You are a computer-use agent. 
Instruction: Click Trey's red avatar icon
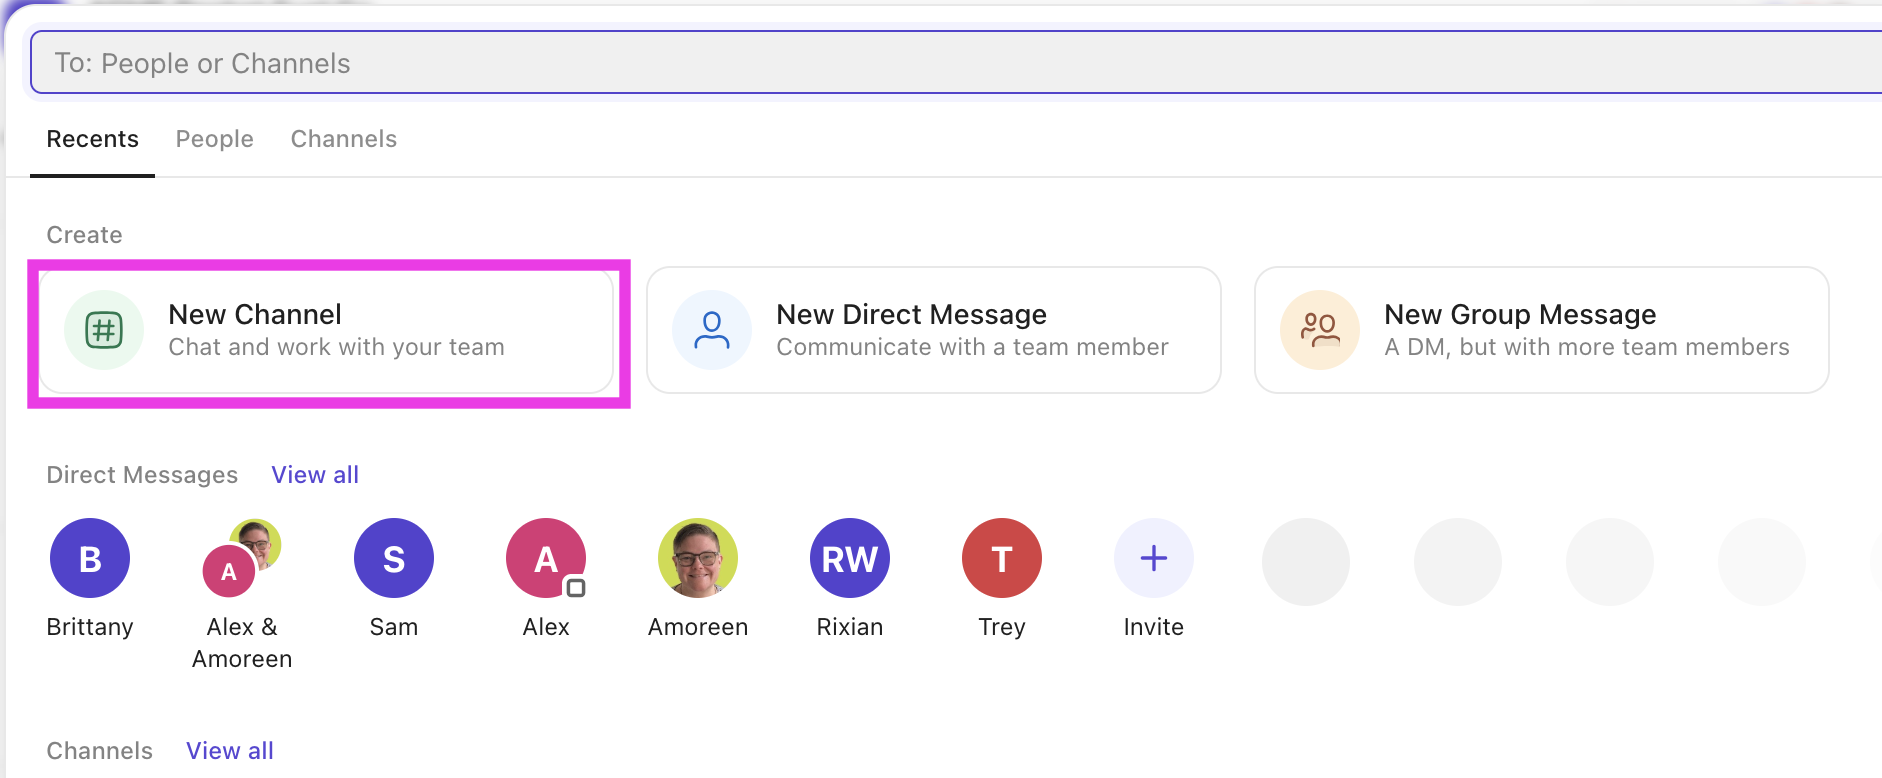point(1001,557)
